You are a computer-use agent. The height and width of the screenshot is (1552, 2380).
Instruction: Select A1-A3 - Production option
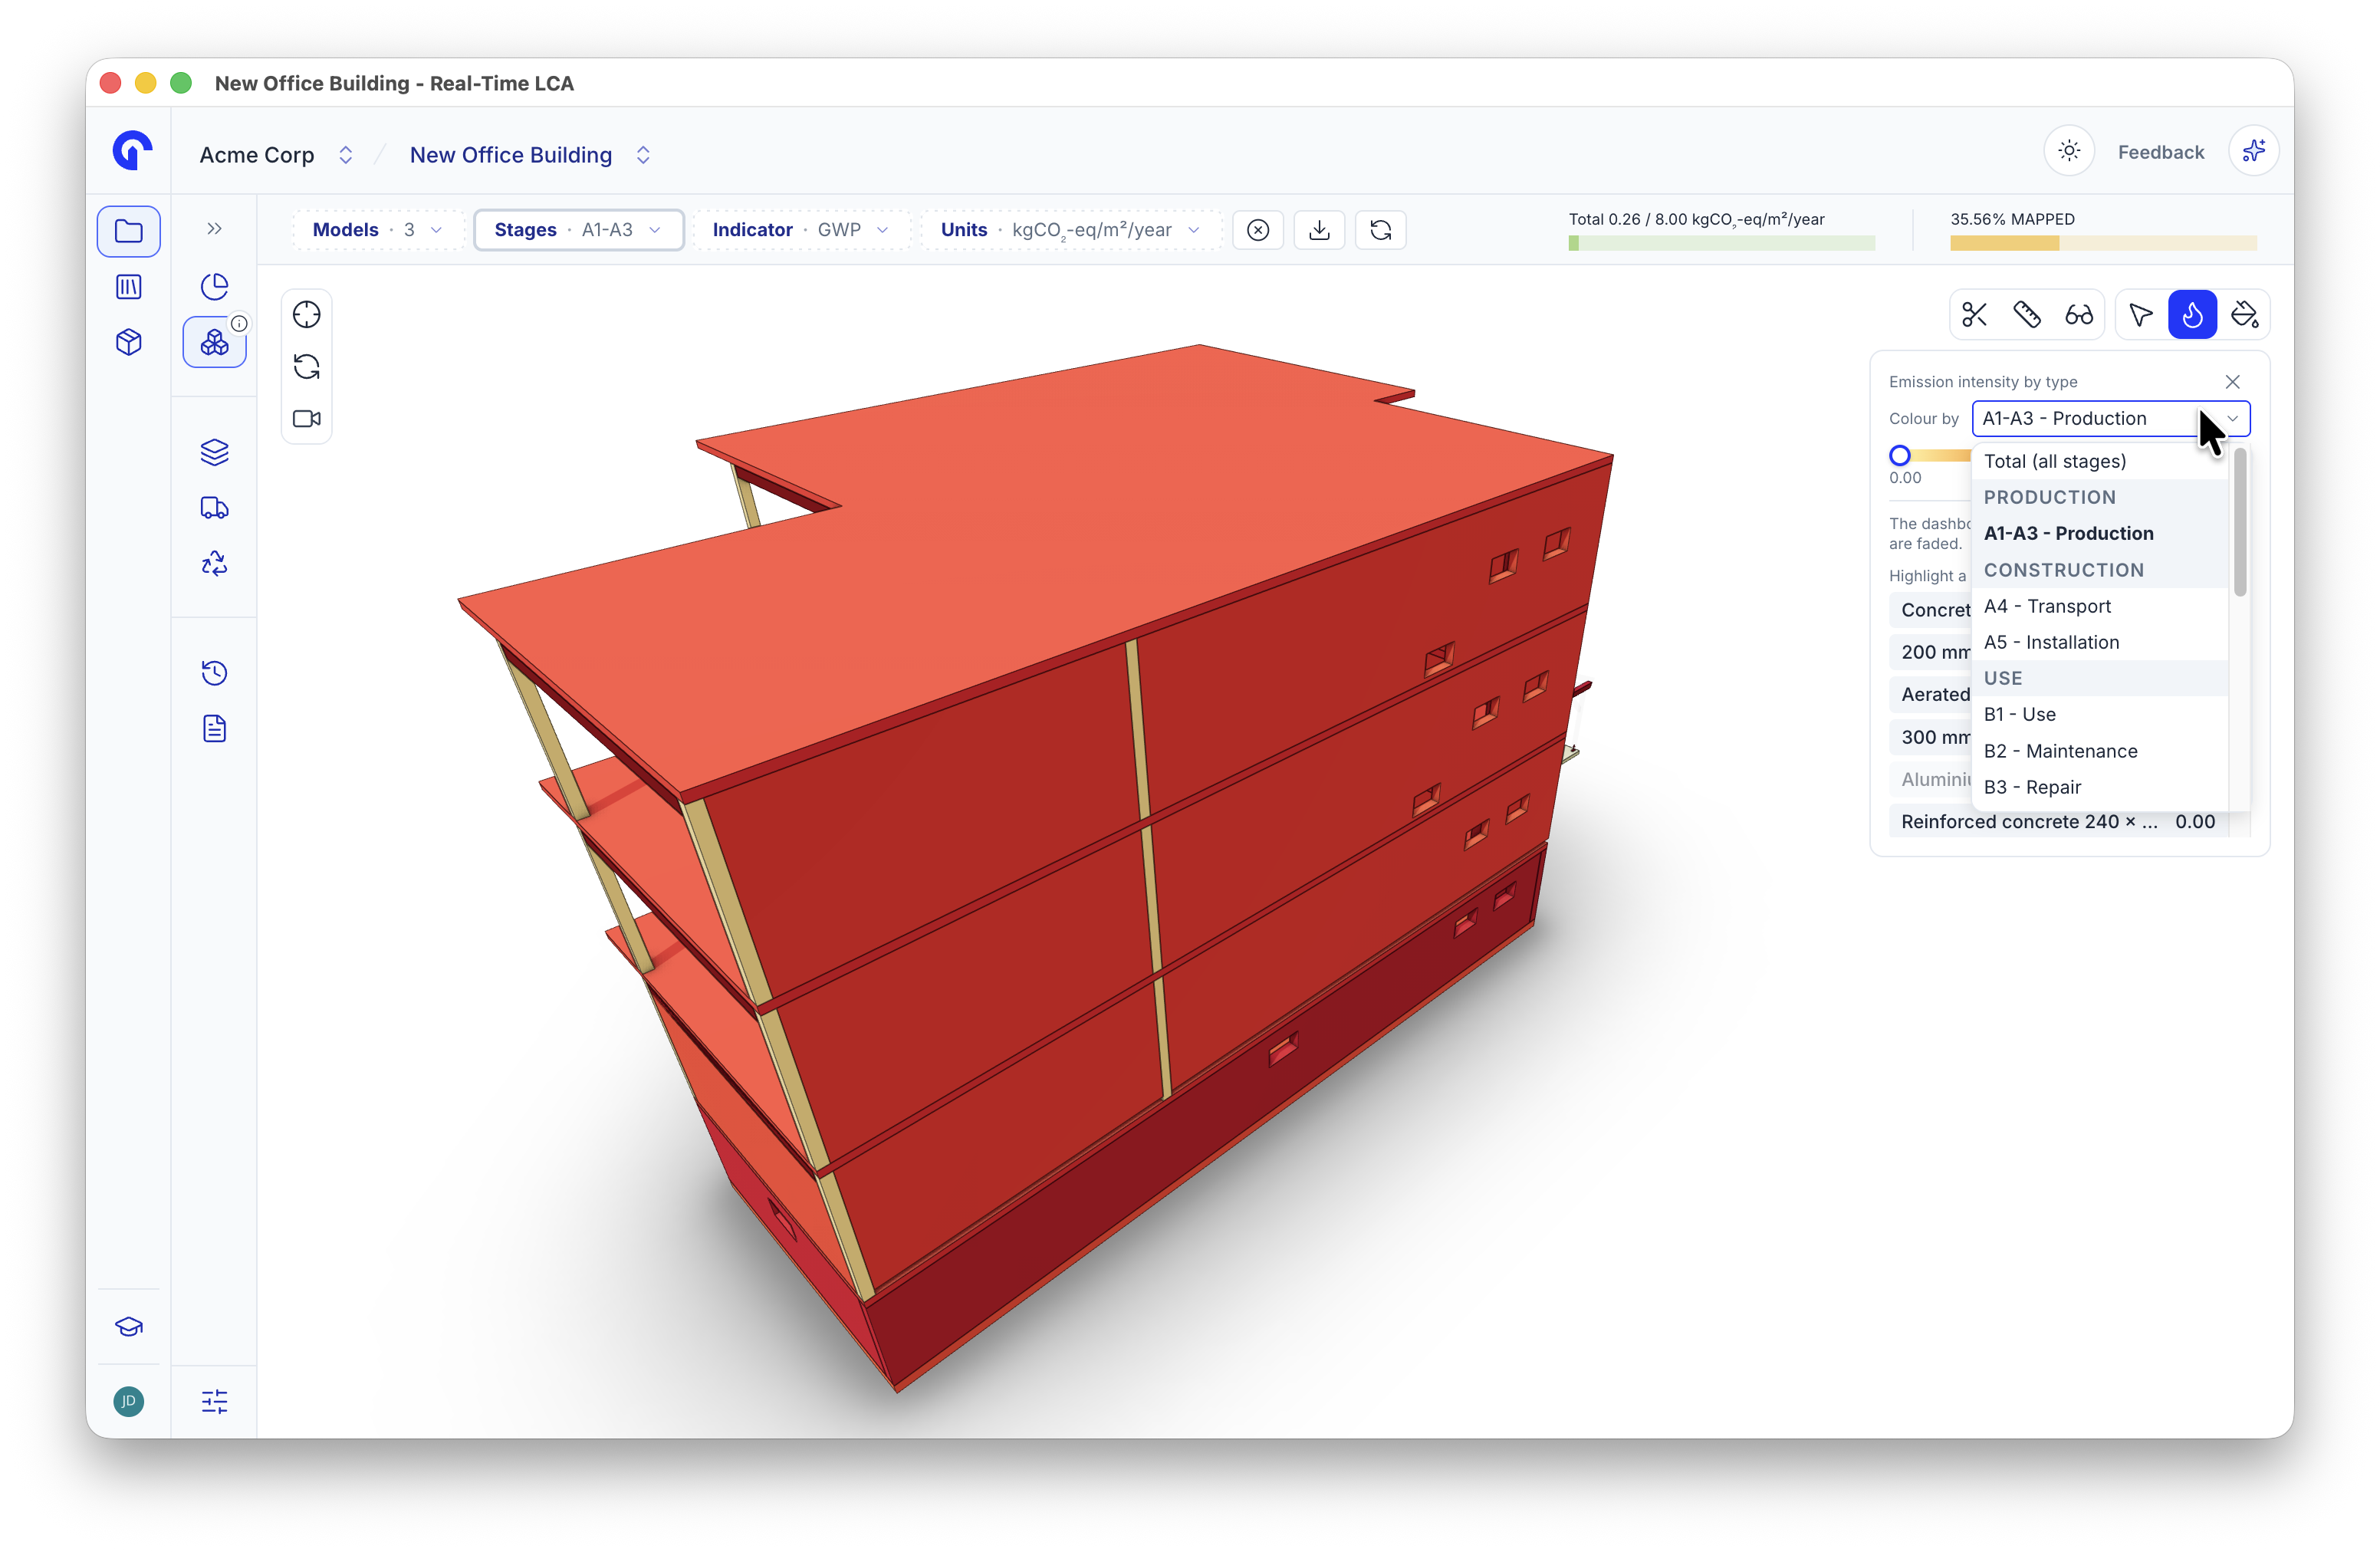[2100, 533]
